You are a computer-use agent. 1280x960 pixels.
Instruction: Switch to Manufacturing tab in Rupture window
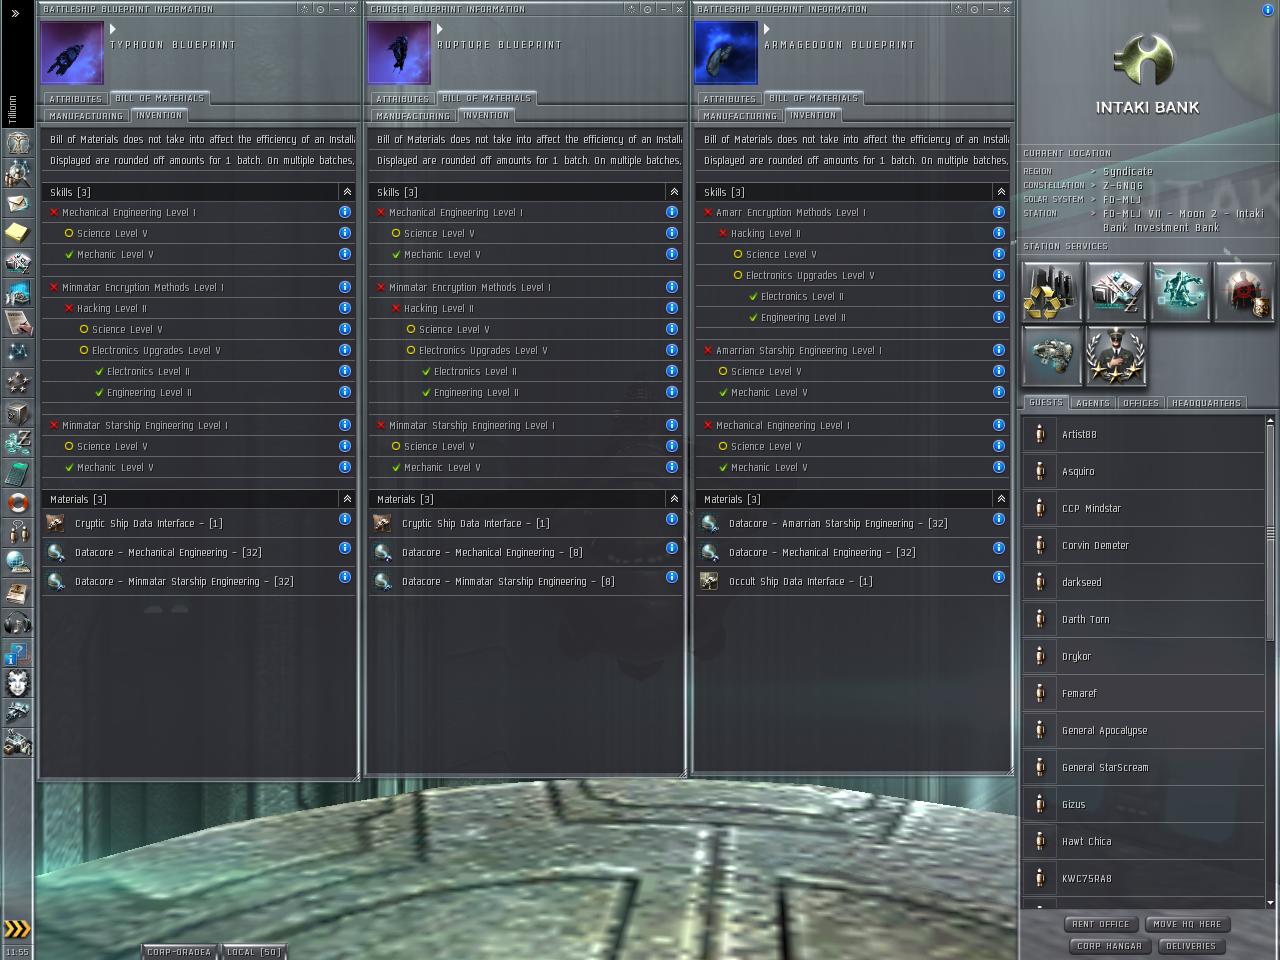click(413, 116)
